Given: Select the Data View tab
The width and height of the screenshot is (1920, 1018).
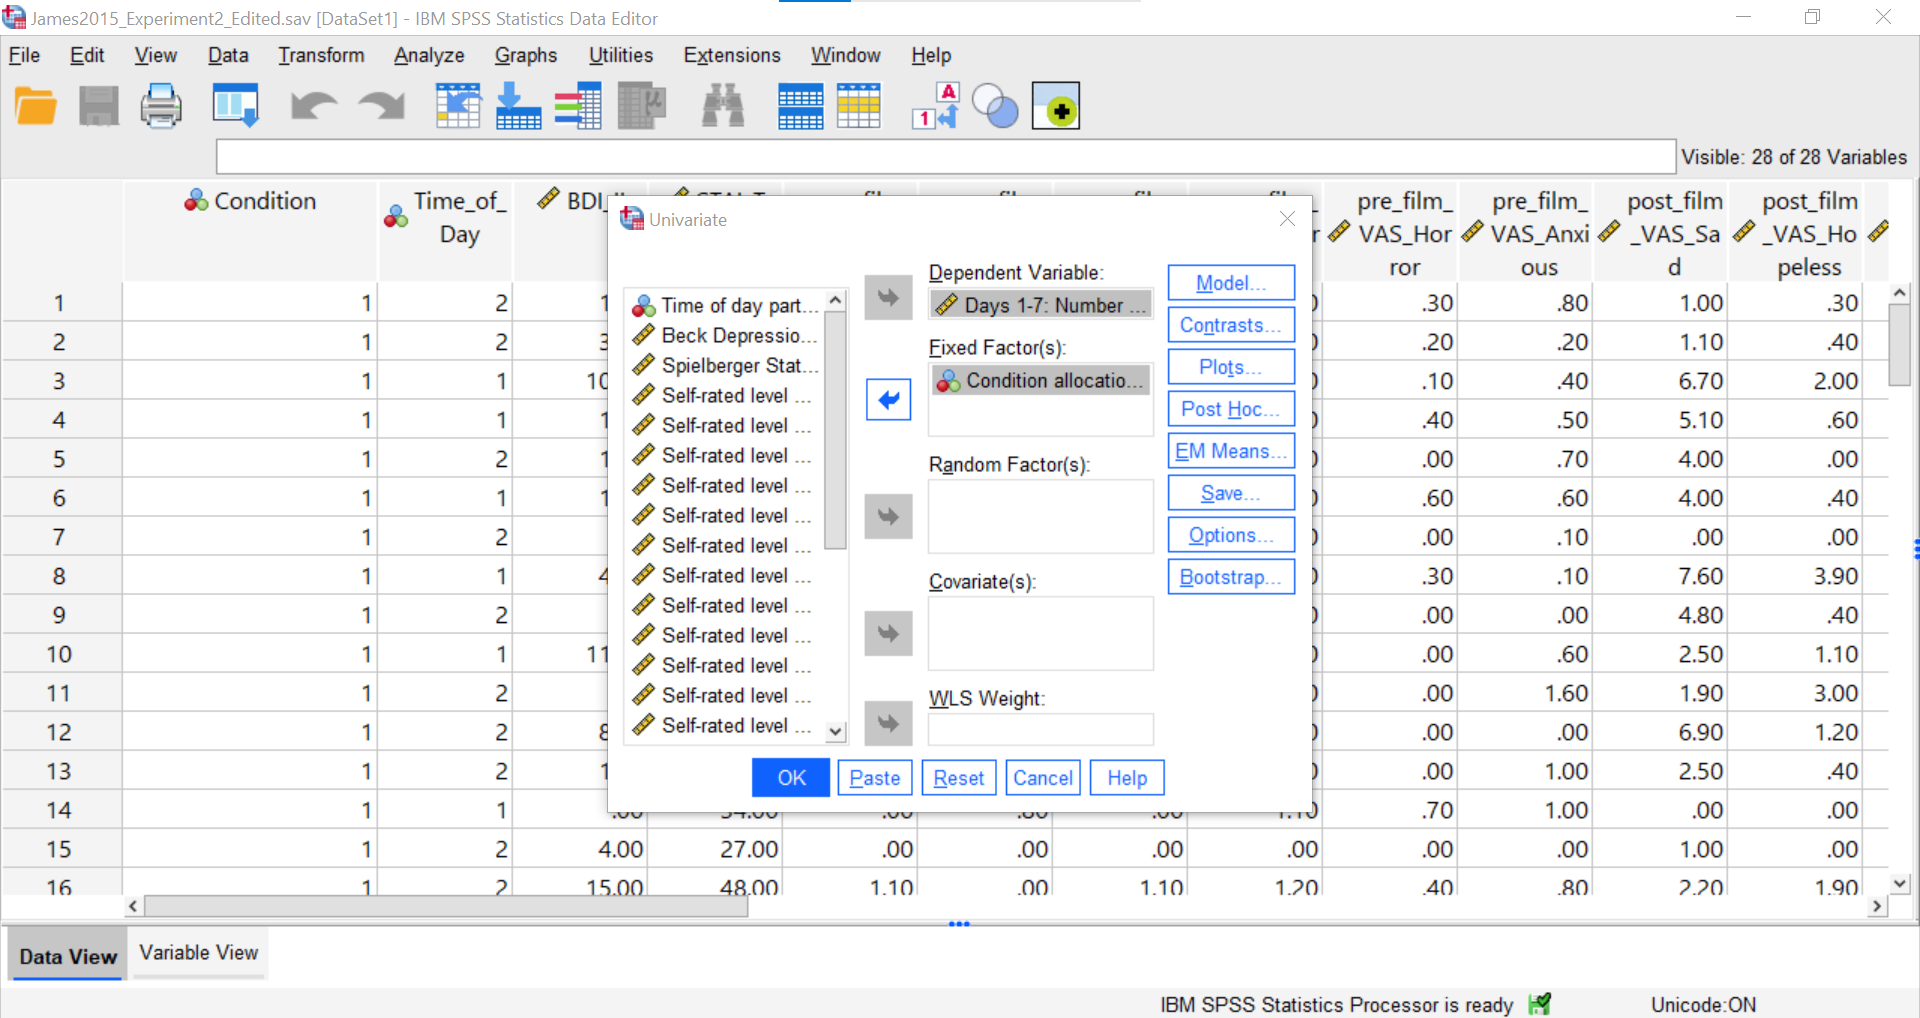Looking at the screenshot, I should tap(68, 956).
